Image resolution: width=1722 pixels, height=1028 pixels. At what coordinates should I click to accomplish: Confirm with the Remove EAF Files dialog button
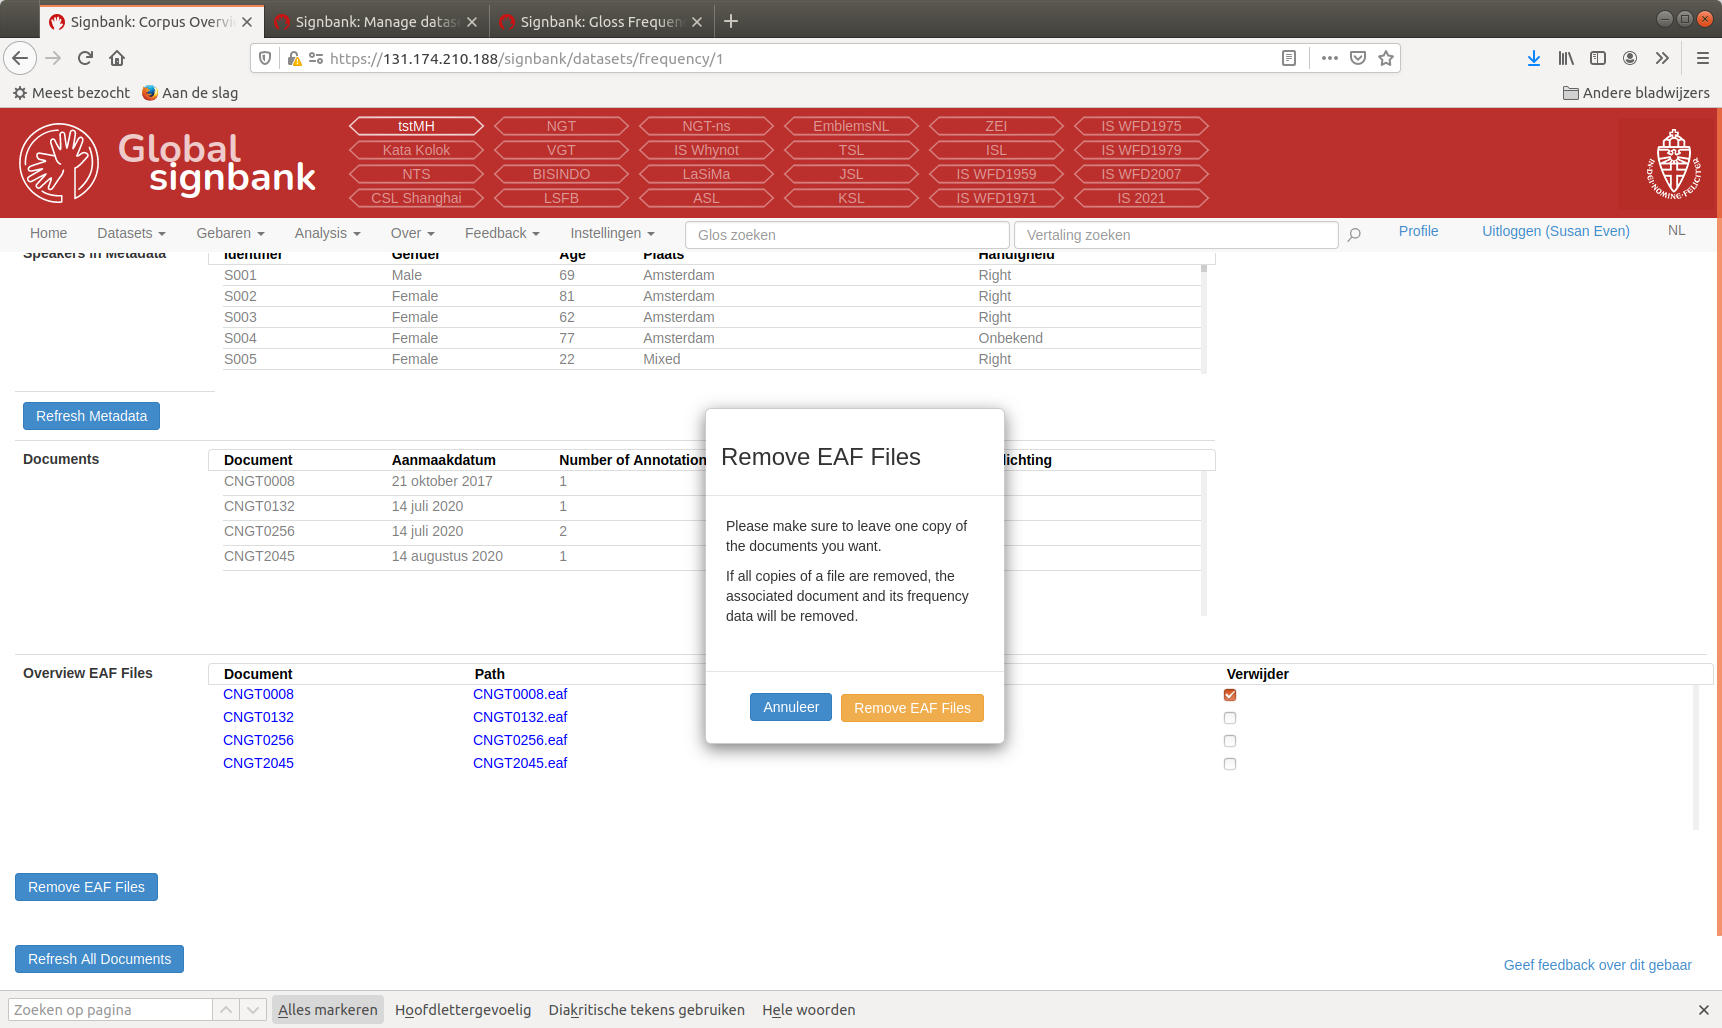[x=911, y=707]
